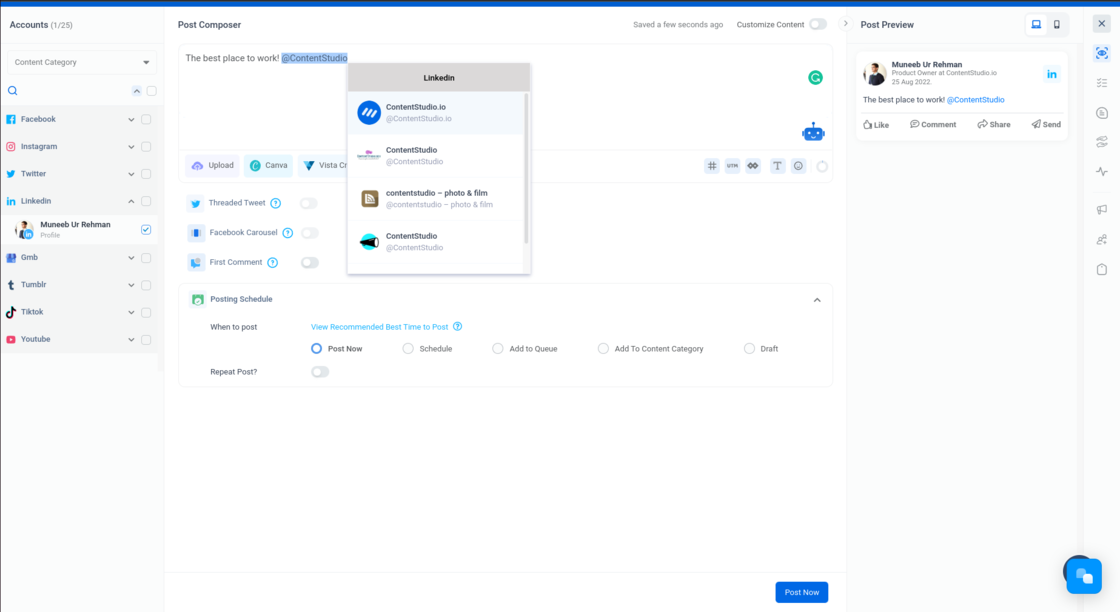Viewport: 1120px width, 612px height.
Task: Expand the Facebook accounts group
Action: 131,119
